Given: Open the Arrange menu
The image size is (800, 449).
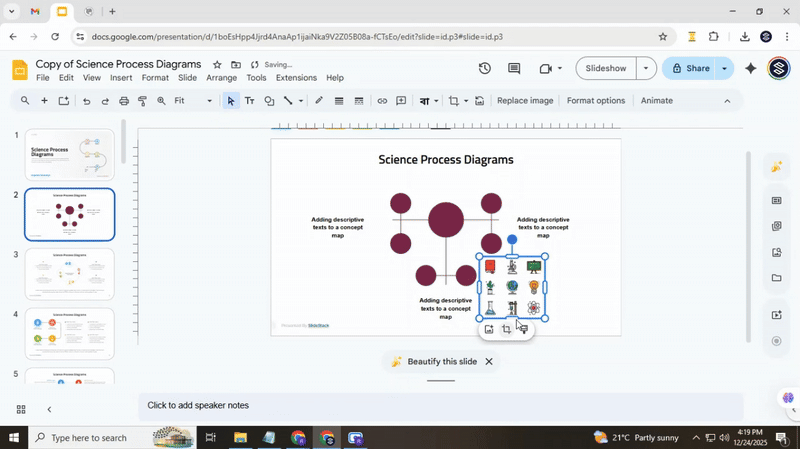Looking at the screenshot, I should (x=221, y=78).
